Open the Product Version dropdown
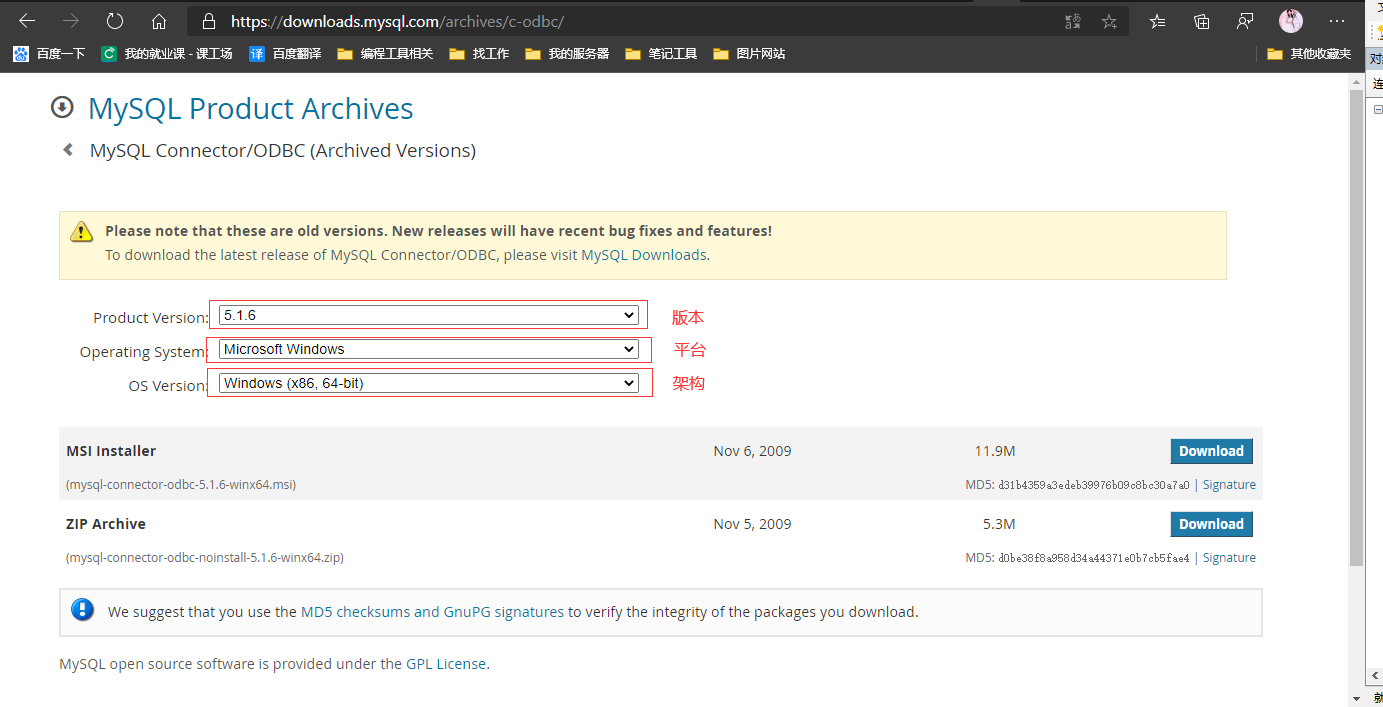Screen dimensions: 1383x707 click(428, 315)
